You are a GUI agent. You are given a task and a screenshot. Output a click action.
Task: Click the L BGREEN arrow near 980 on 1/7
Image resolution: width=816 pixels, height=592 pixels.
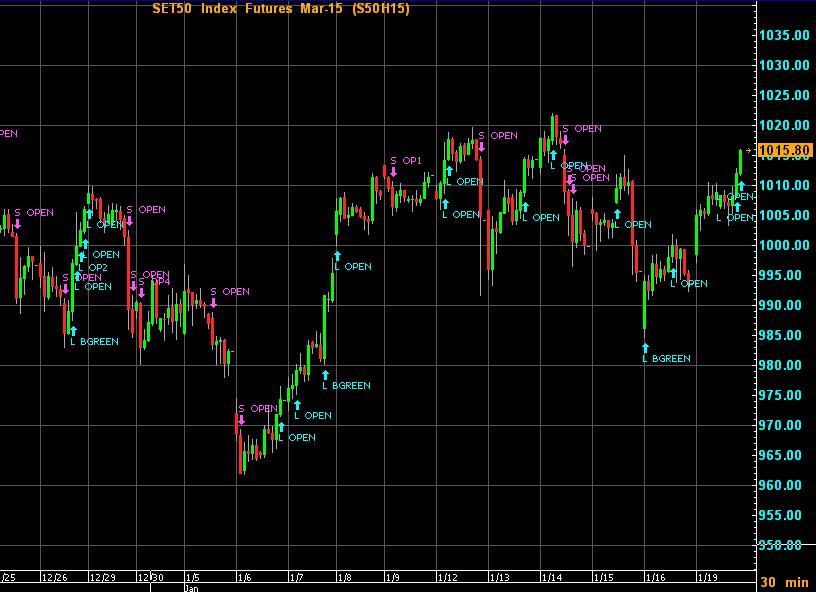pyautogui.click(x=325, y=374)
